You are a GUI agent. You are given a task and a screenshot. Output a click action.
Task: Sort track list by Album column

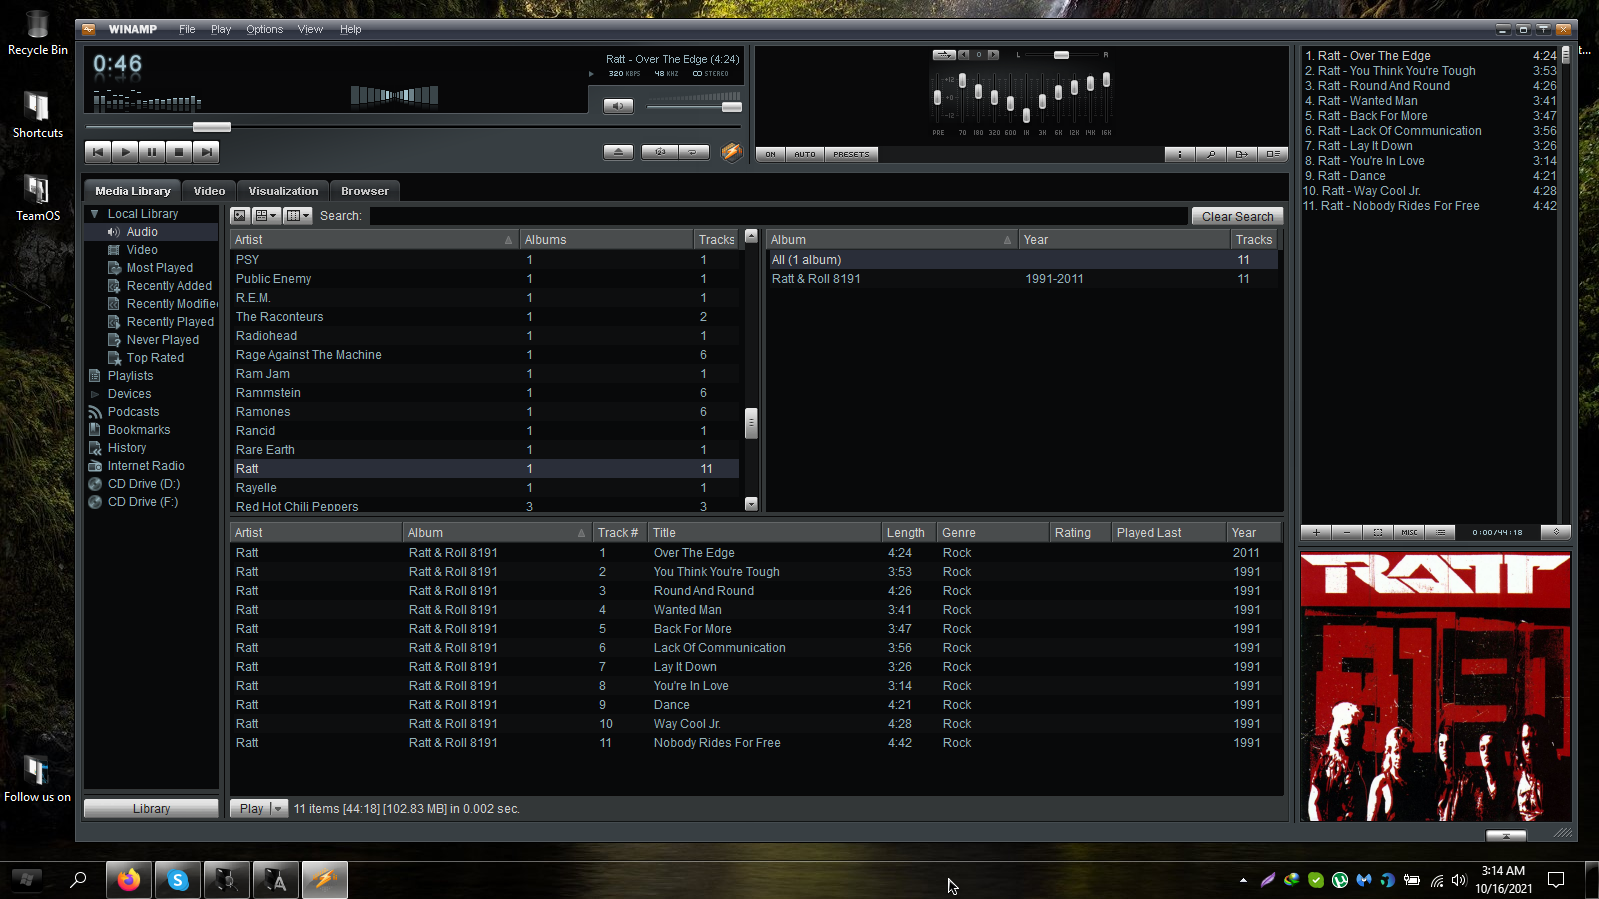(496, 533)
